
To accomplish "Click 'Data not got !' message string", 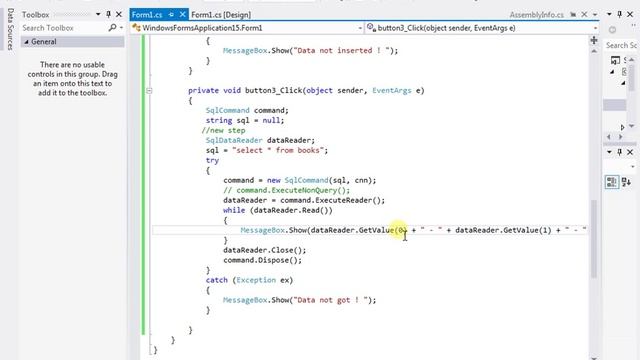I will tap(331, 300).
